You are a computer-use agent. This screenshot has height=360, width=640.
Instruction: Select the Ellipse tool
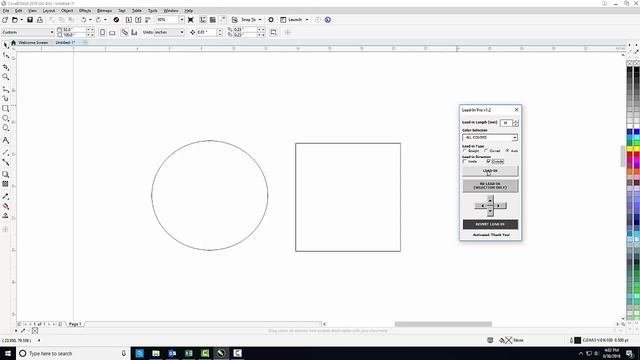point(6,118)
